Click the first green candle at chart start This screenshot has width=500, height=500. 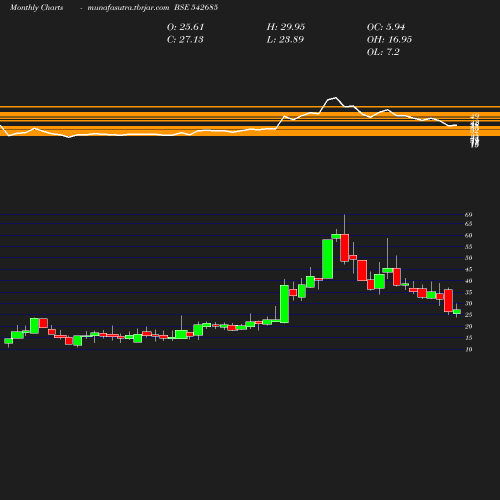tap(8, 341)
